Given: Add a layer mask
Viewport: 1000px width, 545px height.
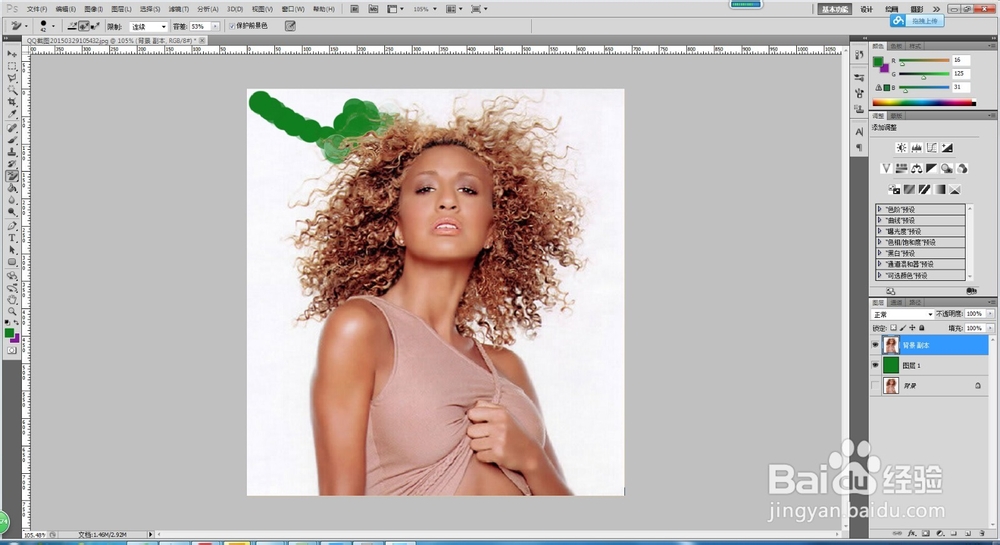Looking at the screenshot, I should 926,533.
